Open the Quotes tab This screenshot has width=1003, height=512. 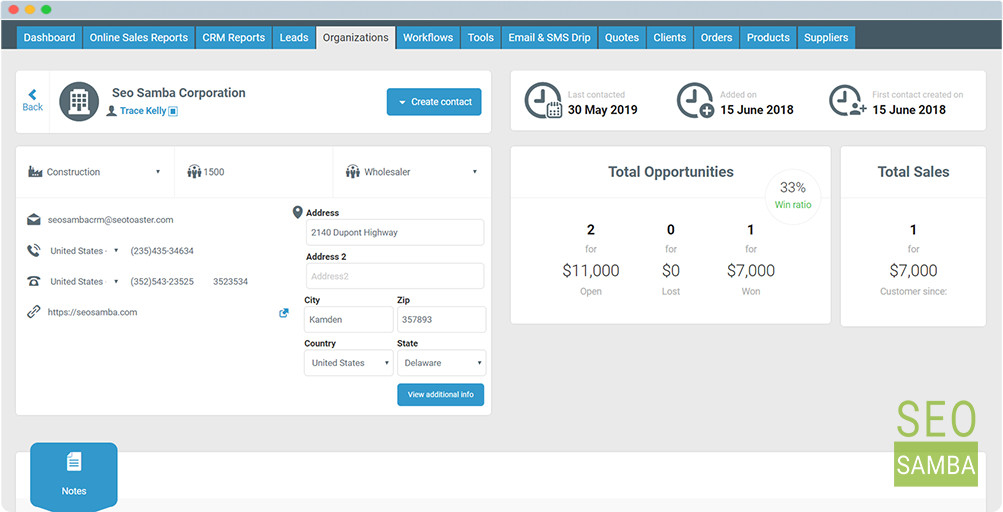coord(622,38)
